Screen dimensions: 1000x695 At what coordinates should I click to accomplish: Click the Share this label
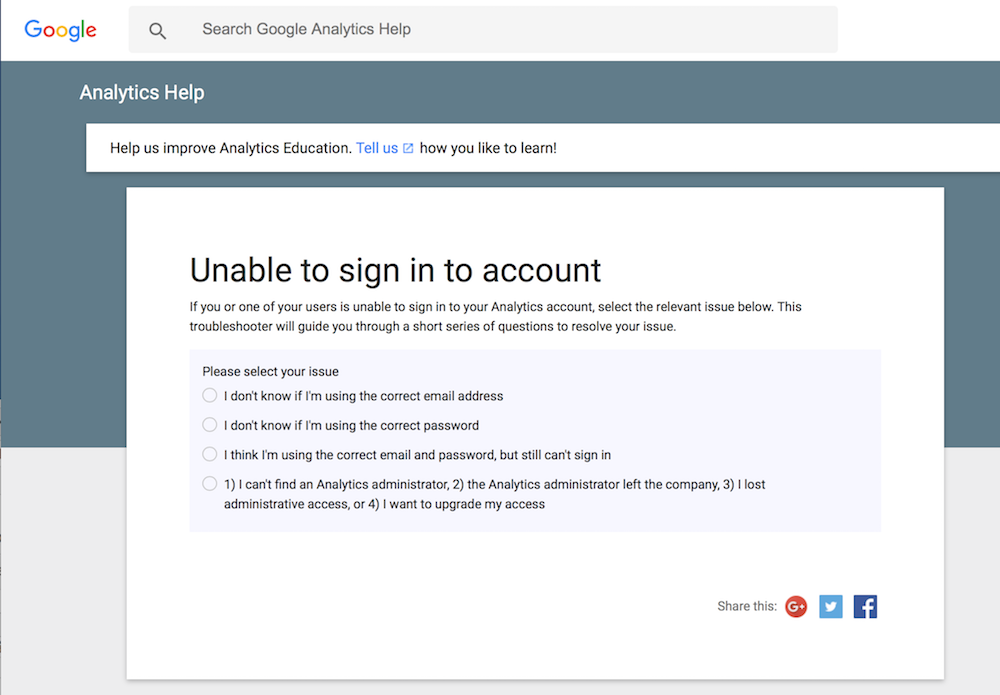coord(747,606)
